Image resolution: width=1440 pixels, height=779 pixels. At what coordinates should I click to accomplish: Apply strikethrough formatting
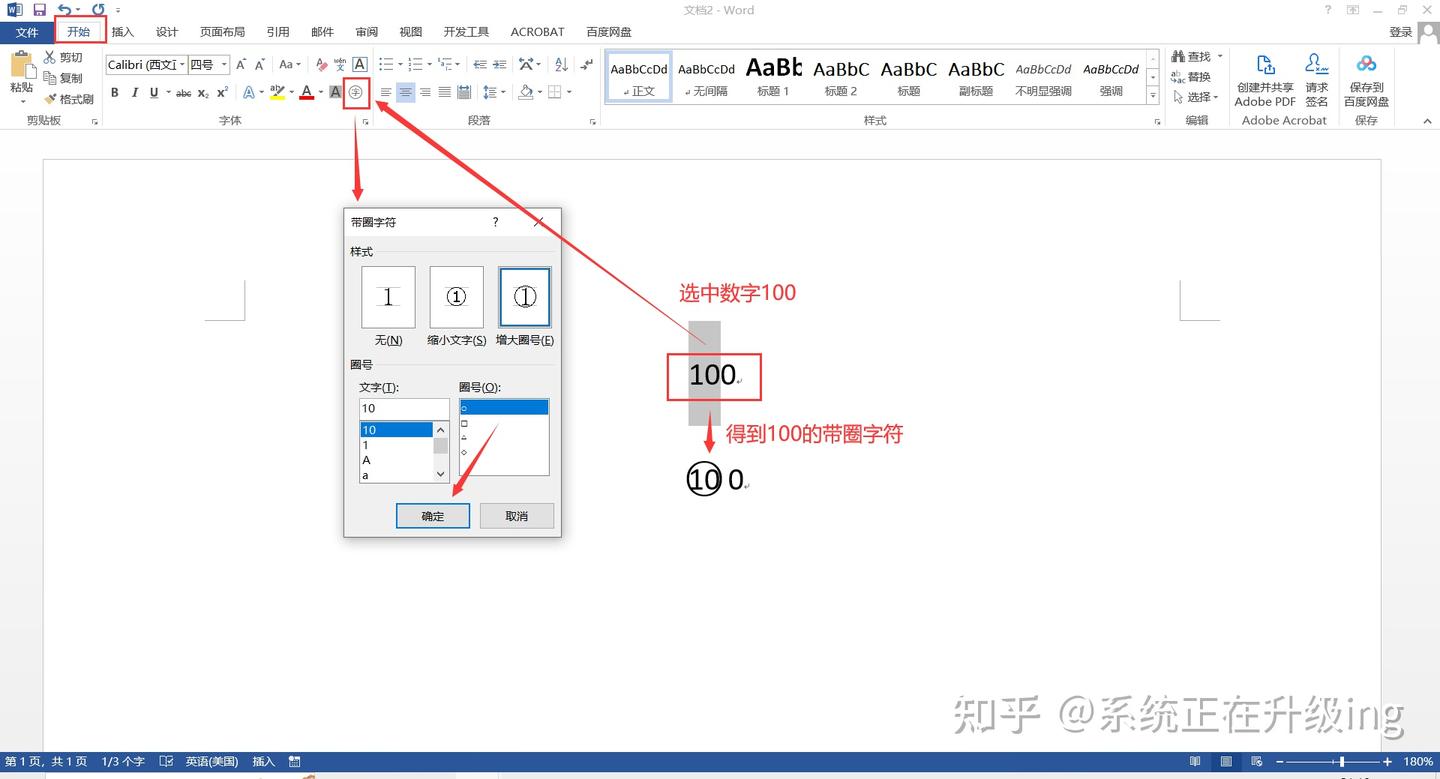click(183, 92)
